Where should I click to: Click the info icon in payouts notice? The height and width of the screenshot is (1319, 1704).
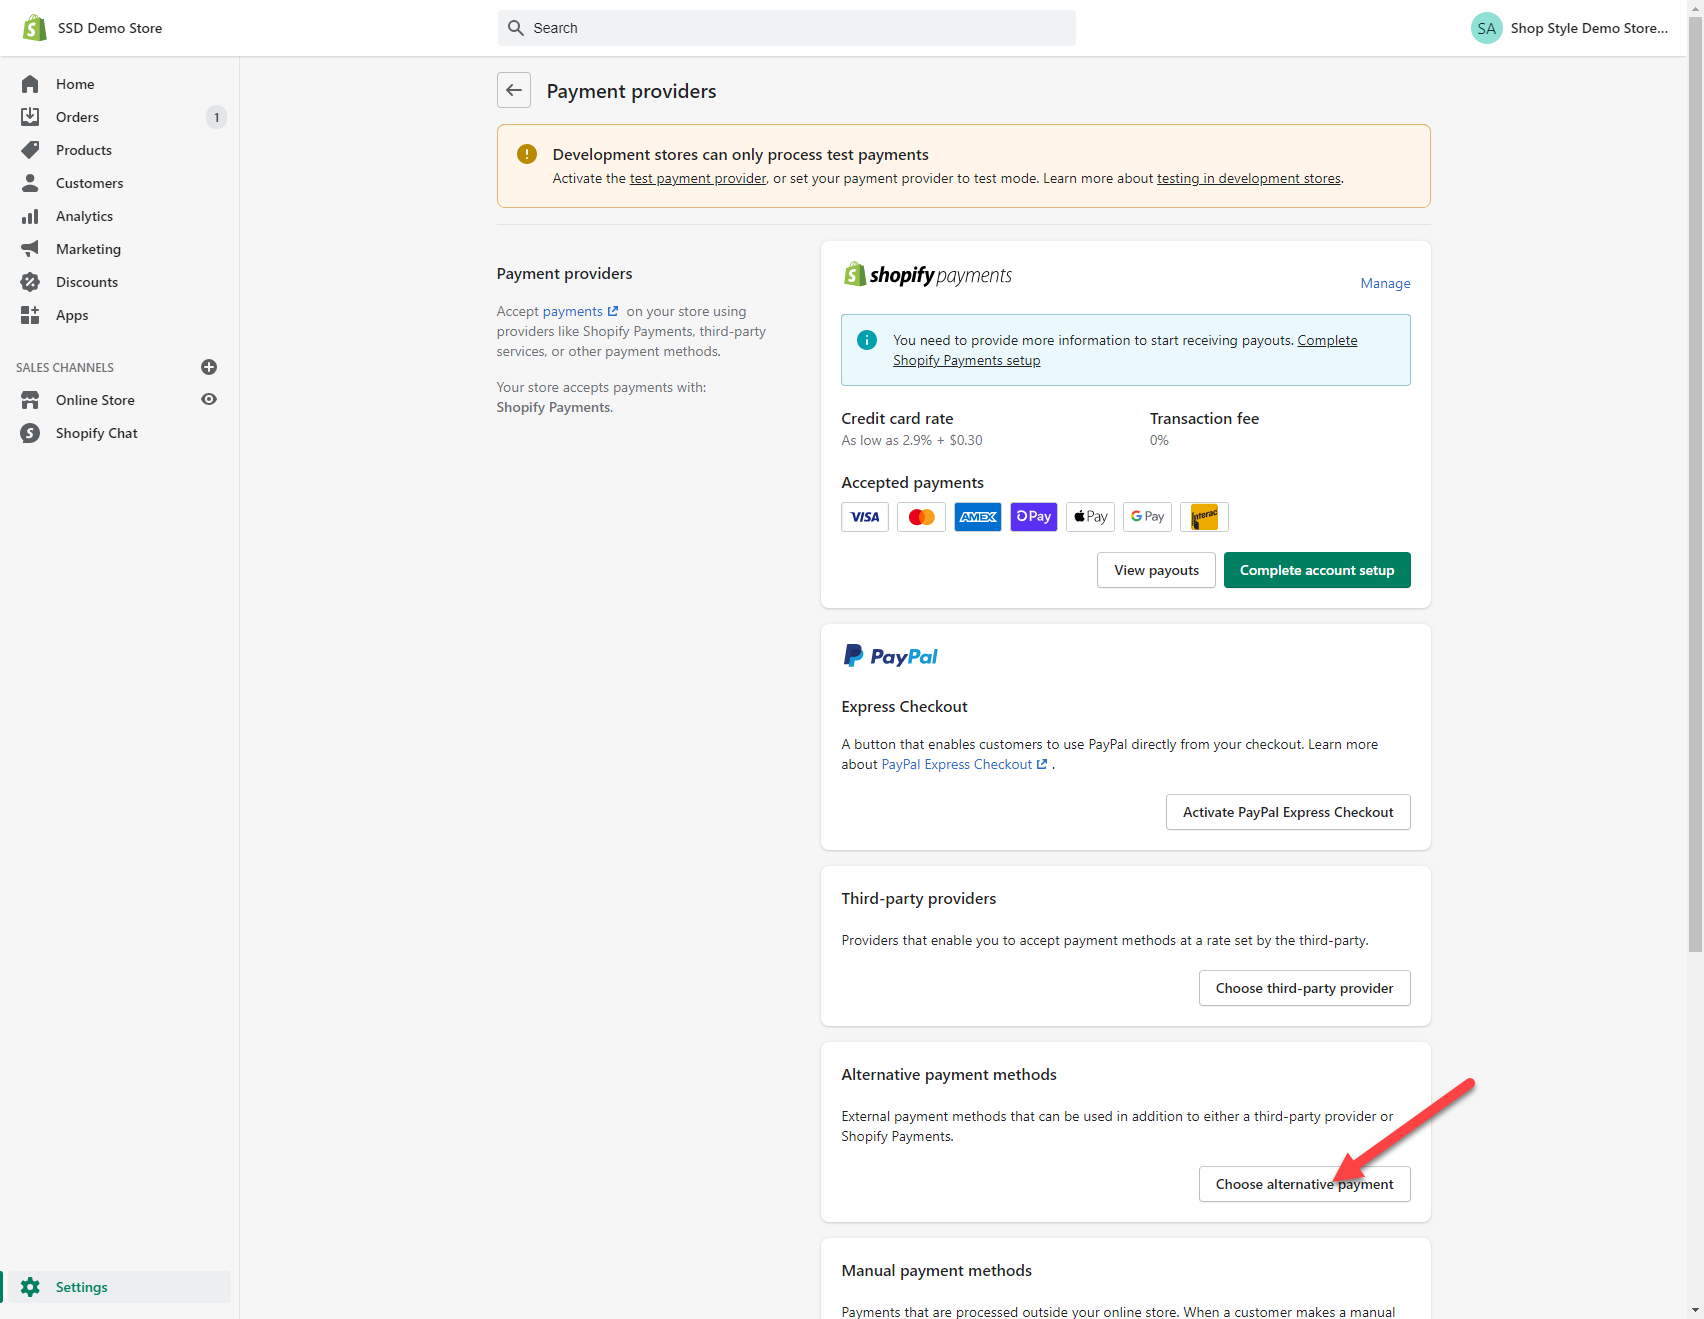pos(867,340)
